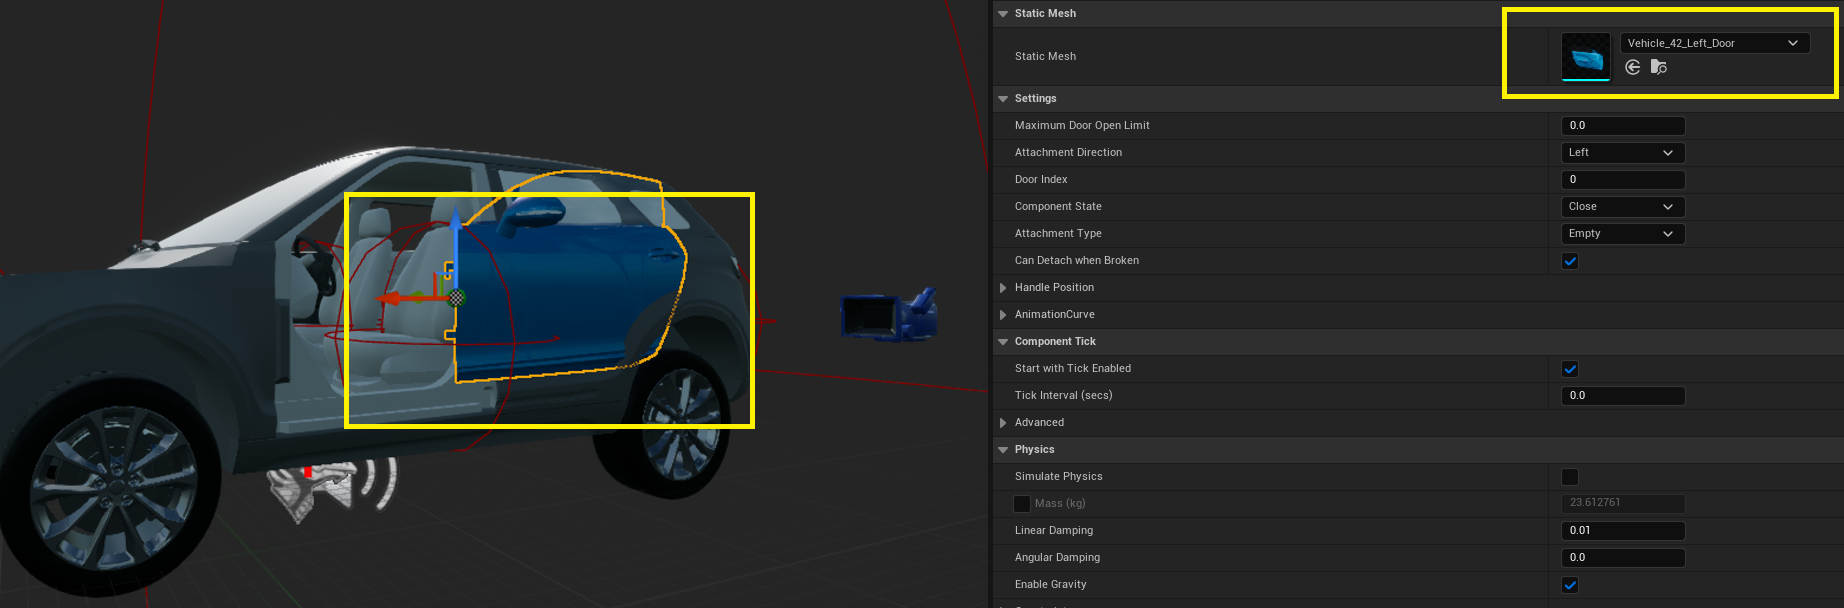This screenshot has width=1844, height=608.
Task: Click the browse-to-asset folder icon under Static Mesh
Action: point(1658,67)
